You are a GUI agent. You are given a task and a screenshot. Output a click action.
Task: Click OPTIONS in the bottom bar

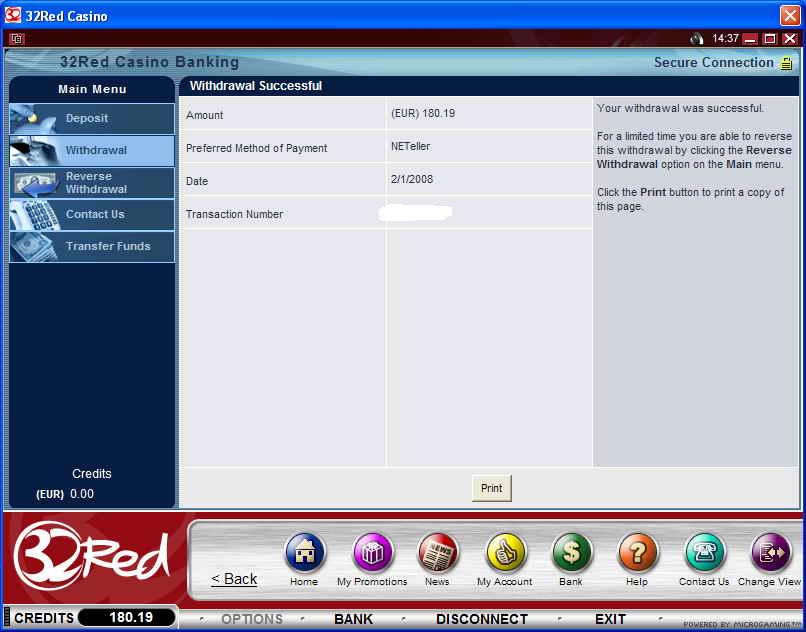point(252,619)
